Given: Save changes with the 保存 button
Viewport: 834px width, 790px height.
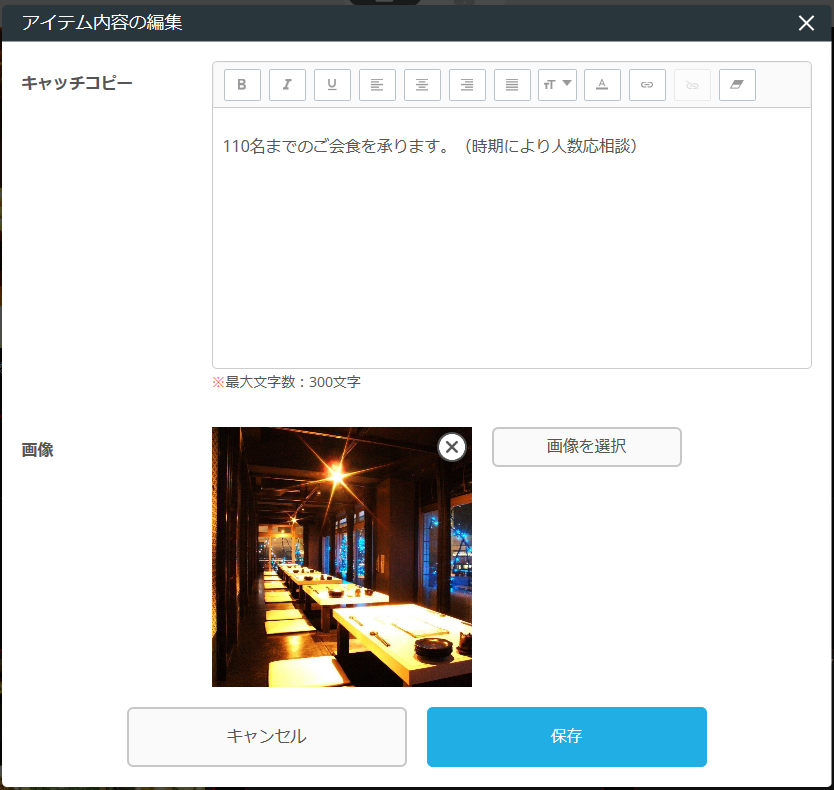Looking at the screenshot, I should click(x=566, y=737).
